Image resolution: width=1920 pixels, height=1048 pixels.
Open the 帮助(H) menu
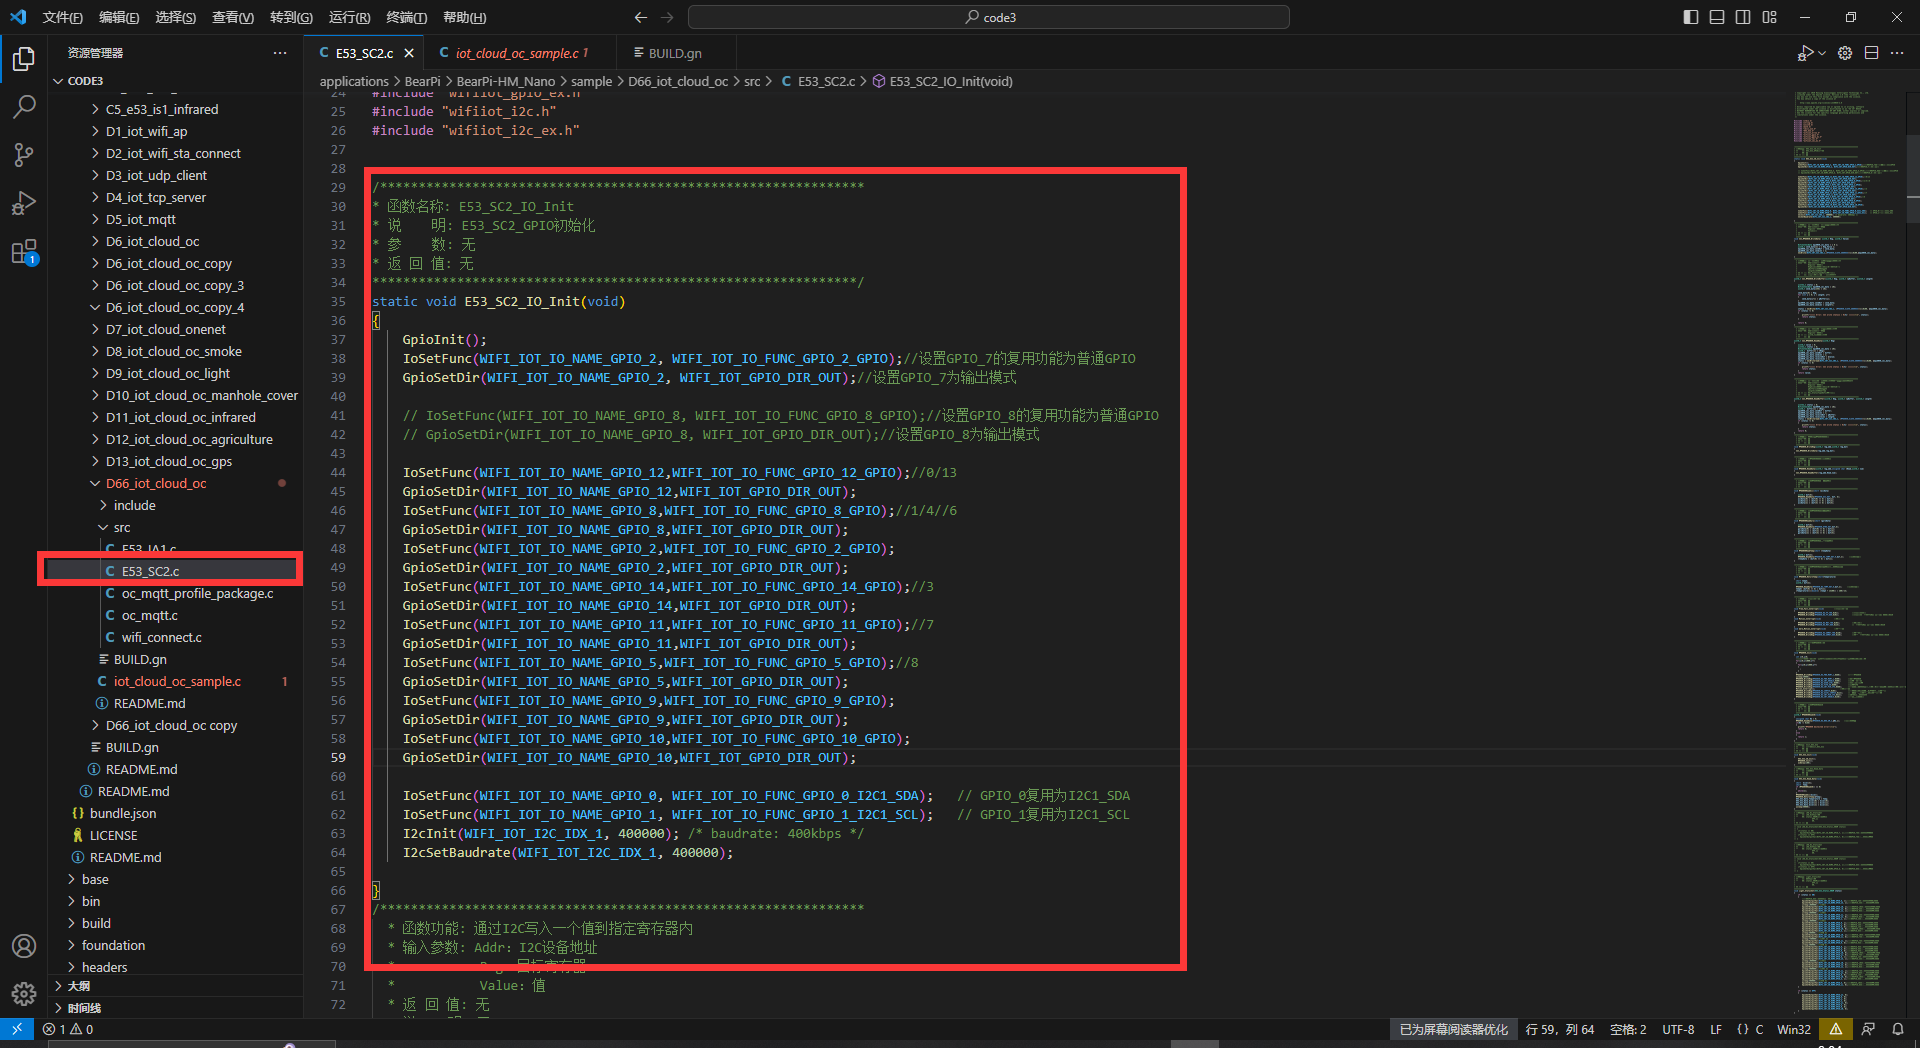pyautogui.click(x=464, y=17)
